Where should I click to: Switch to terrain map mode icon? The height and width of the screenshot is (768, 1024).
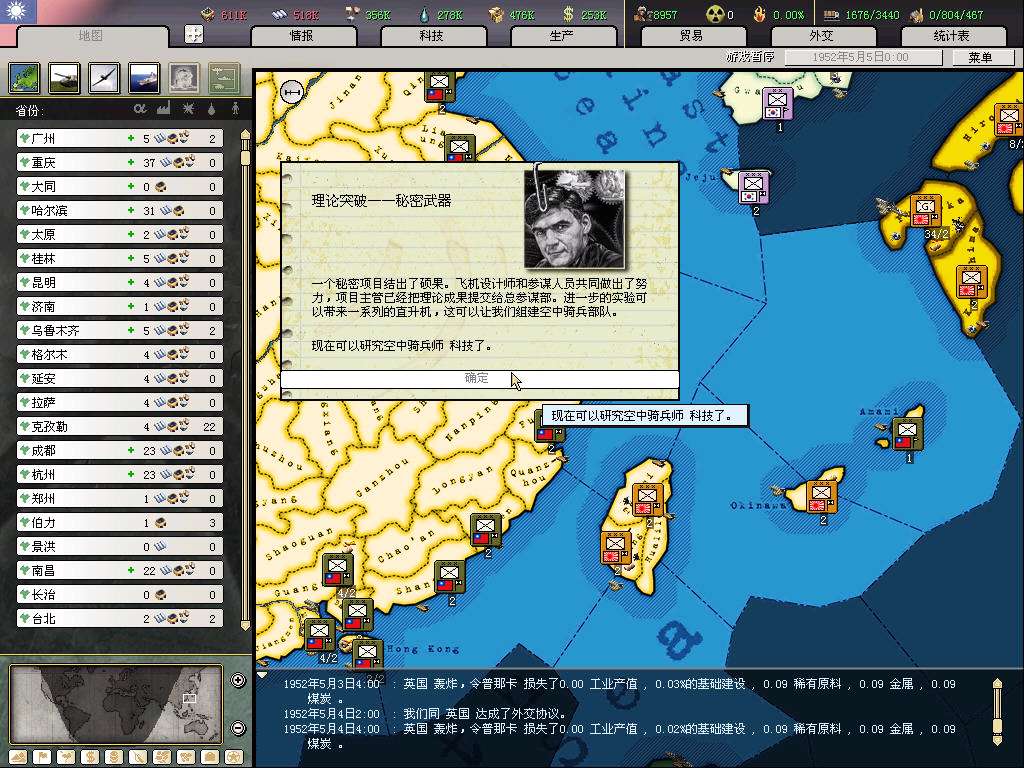point(19,756)
